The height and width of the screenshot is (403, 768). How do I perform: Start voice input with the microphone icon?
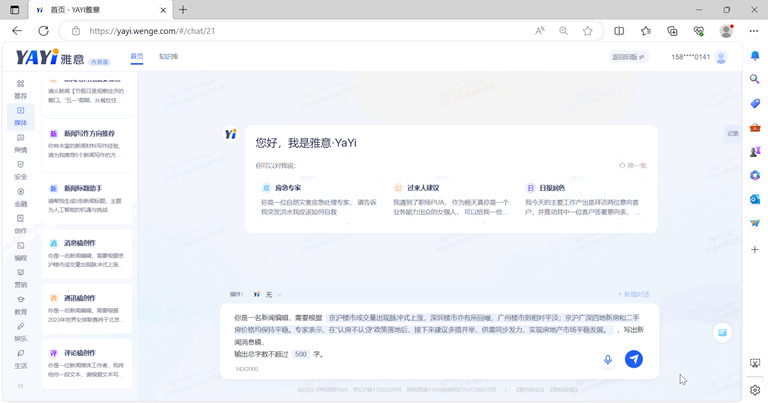pyautogui.click(x=608, y=359)
